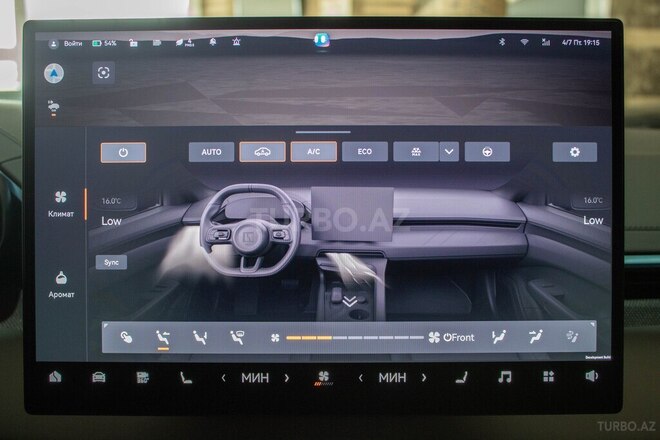Switch to the Климат tab
The image size is (660, 440).
pos(61,204)
